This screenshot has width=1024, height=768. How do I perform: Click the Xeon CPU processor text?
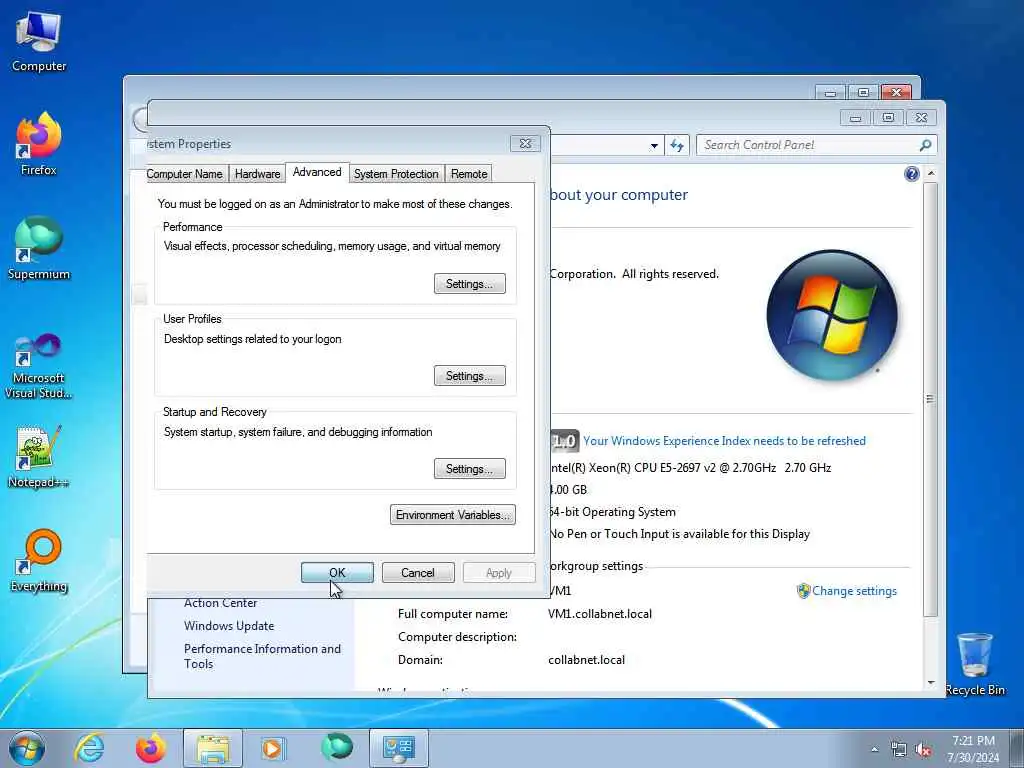pos(690,468)
